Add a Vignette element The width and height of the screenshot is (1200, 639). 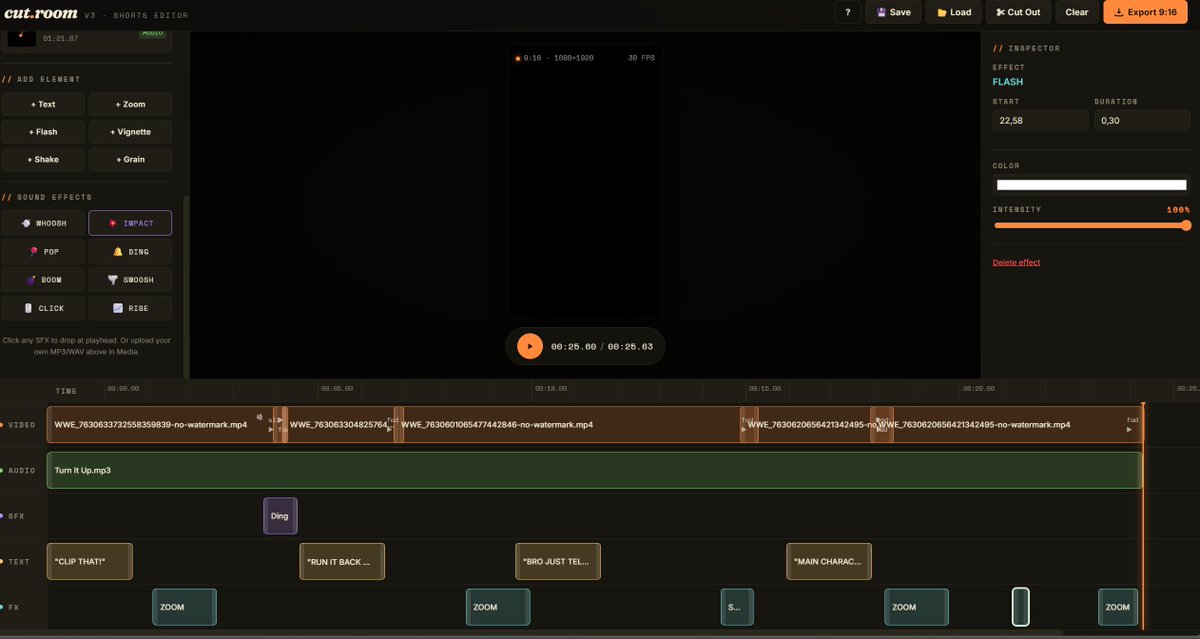(130, 131)
